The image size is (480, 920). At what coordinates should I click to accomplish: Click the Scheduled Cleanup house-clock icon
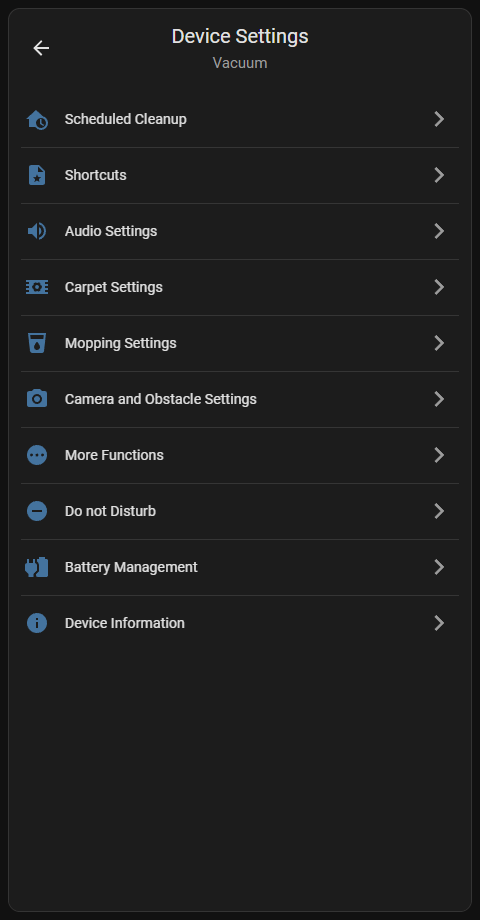(x=37, y=120)
